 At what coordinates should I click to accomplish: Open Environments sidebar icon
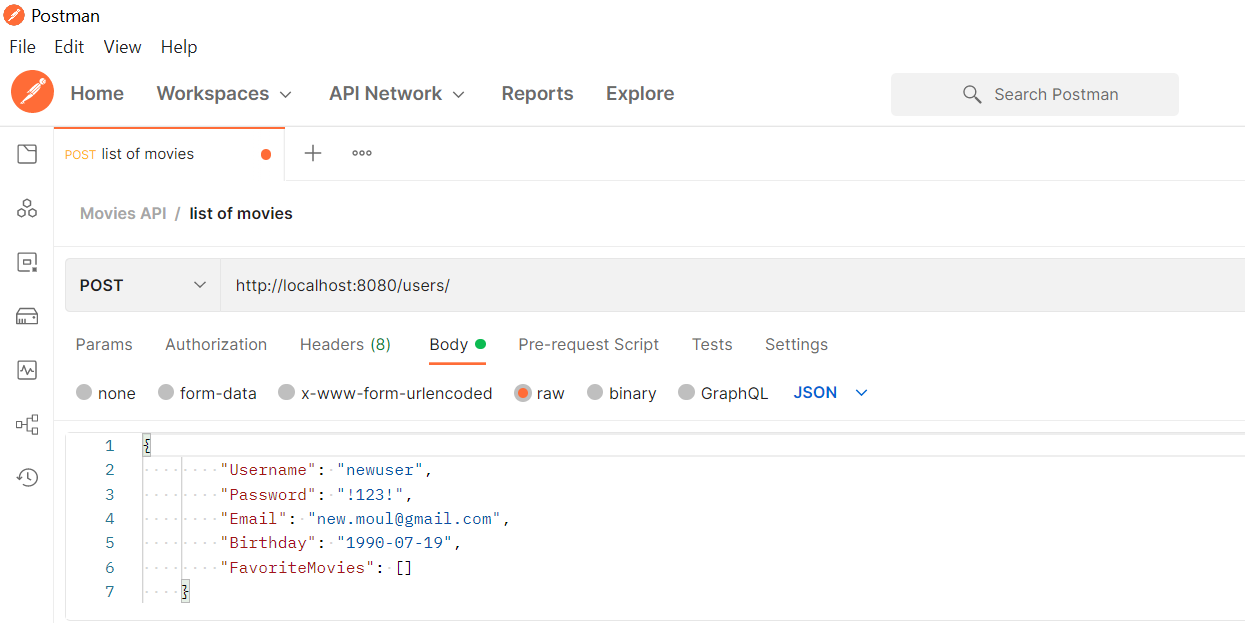27,263
